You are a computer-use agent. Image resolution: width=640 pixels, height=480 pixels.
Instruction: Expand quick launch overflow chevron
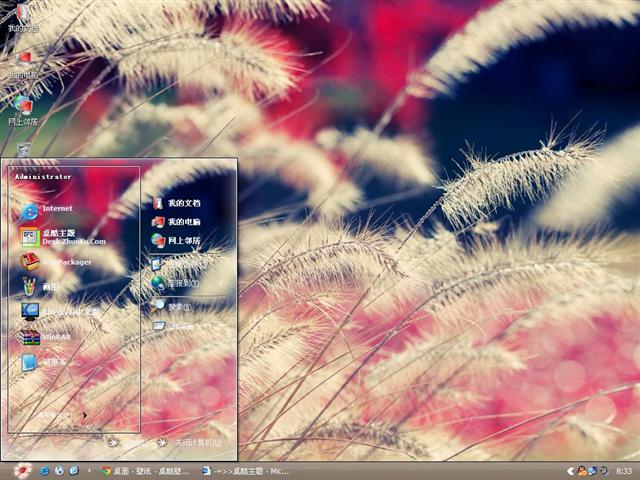coord(89,471)
